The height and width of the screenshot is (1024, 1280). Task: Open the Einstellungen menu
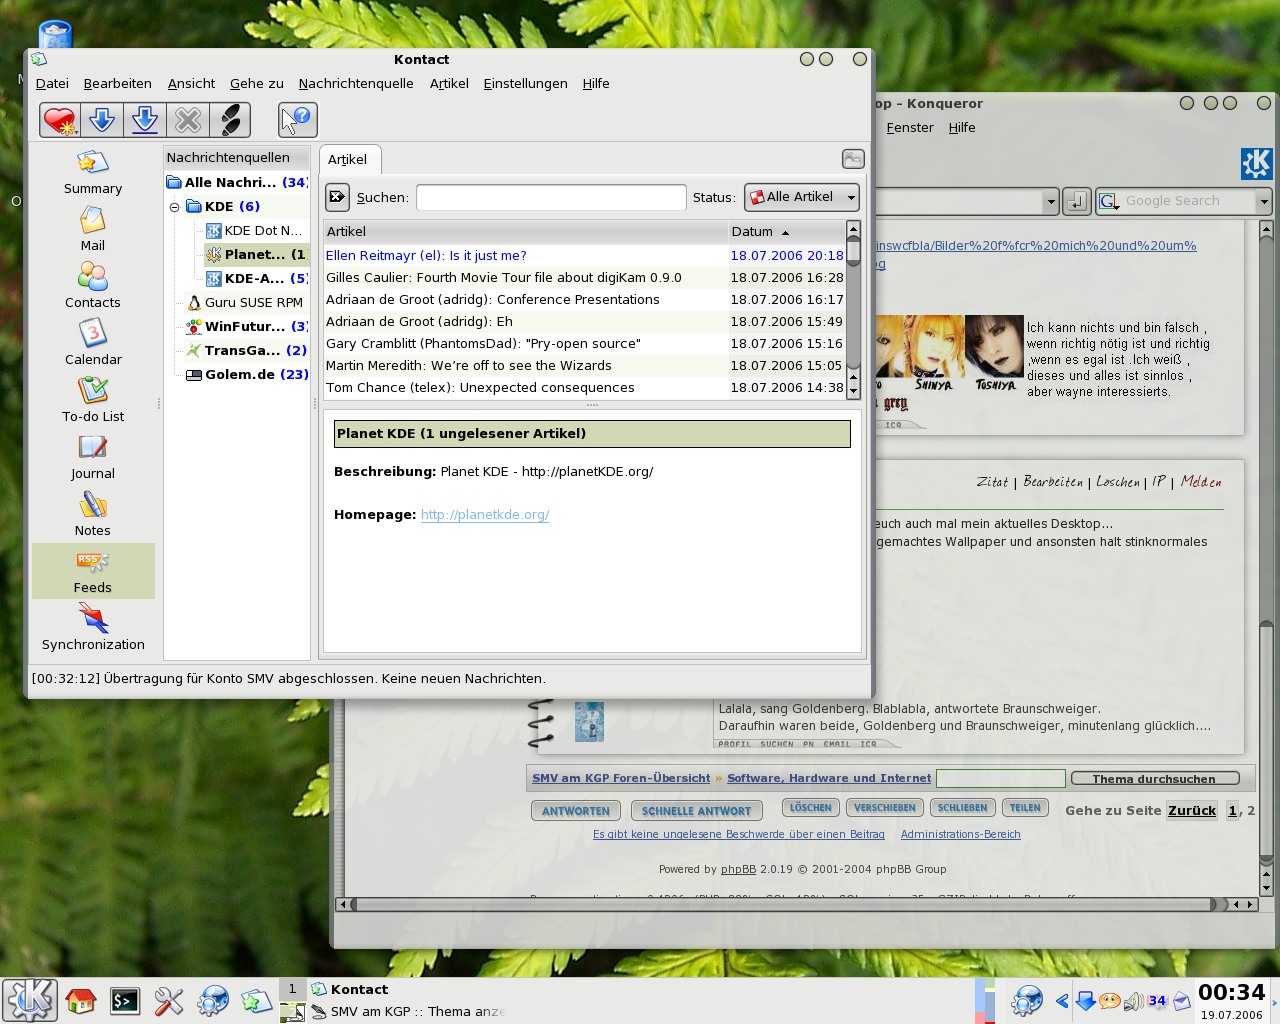525,84
